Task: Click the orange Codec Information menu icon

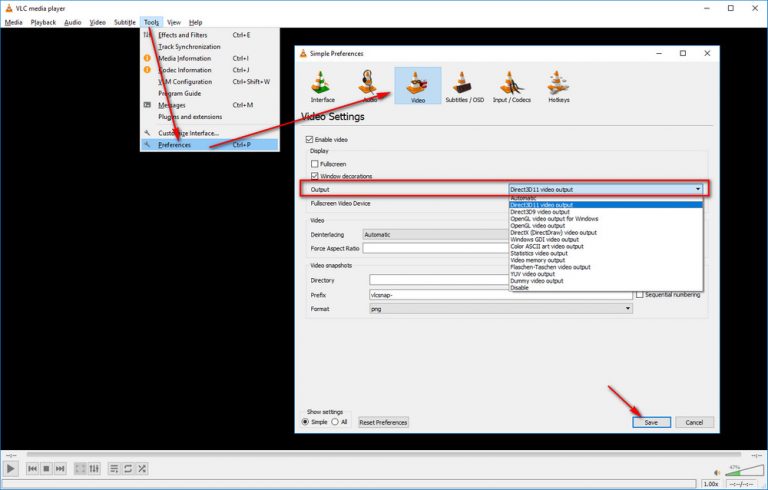Action: 147,70
